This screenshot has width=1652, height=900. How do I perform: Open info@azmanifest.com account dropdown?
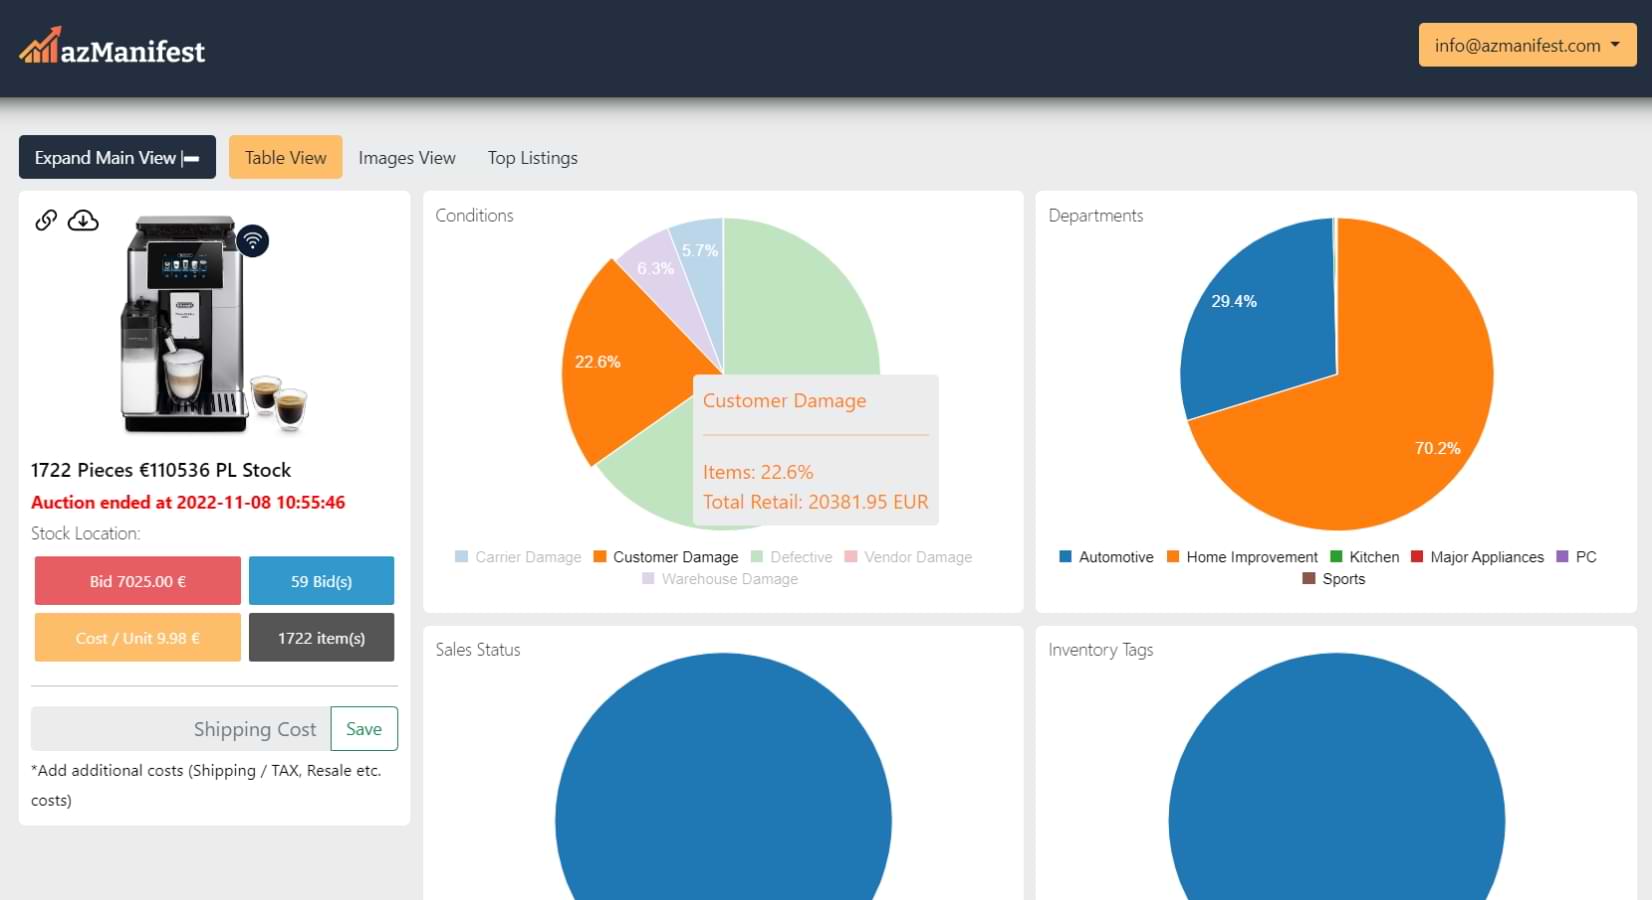(1526, 45)
